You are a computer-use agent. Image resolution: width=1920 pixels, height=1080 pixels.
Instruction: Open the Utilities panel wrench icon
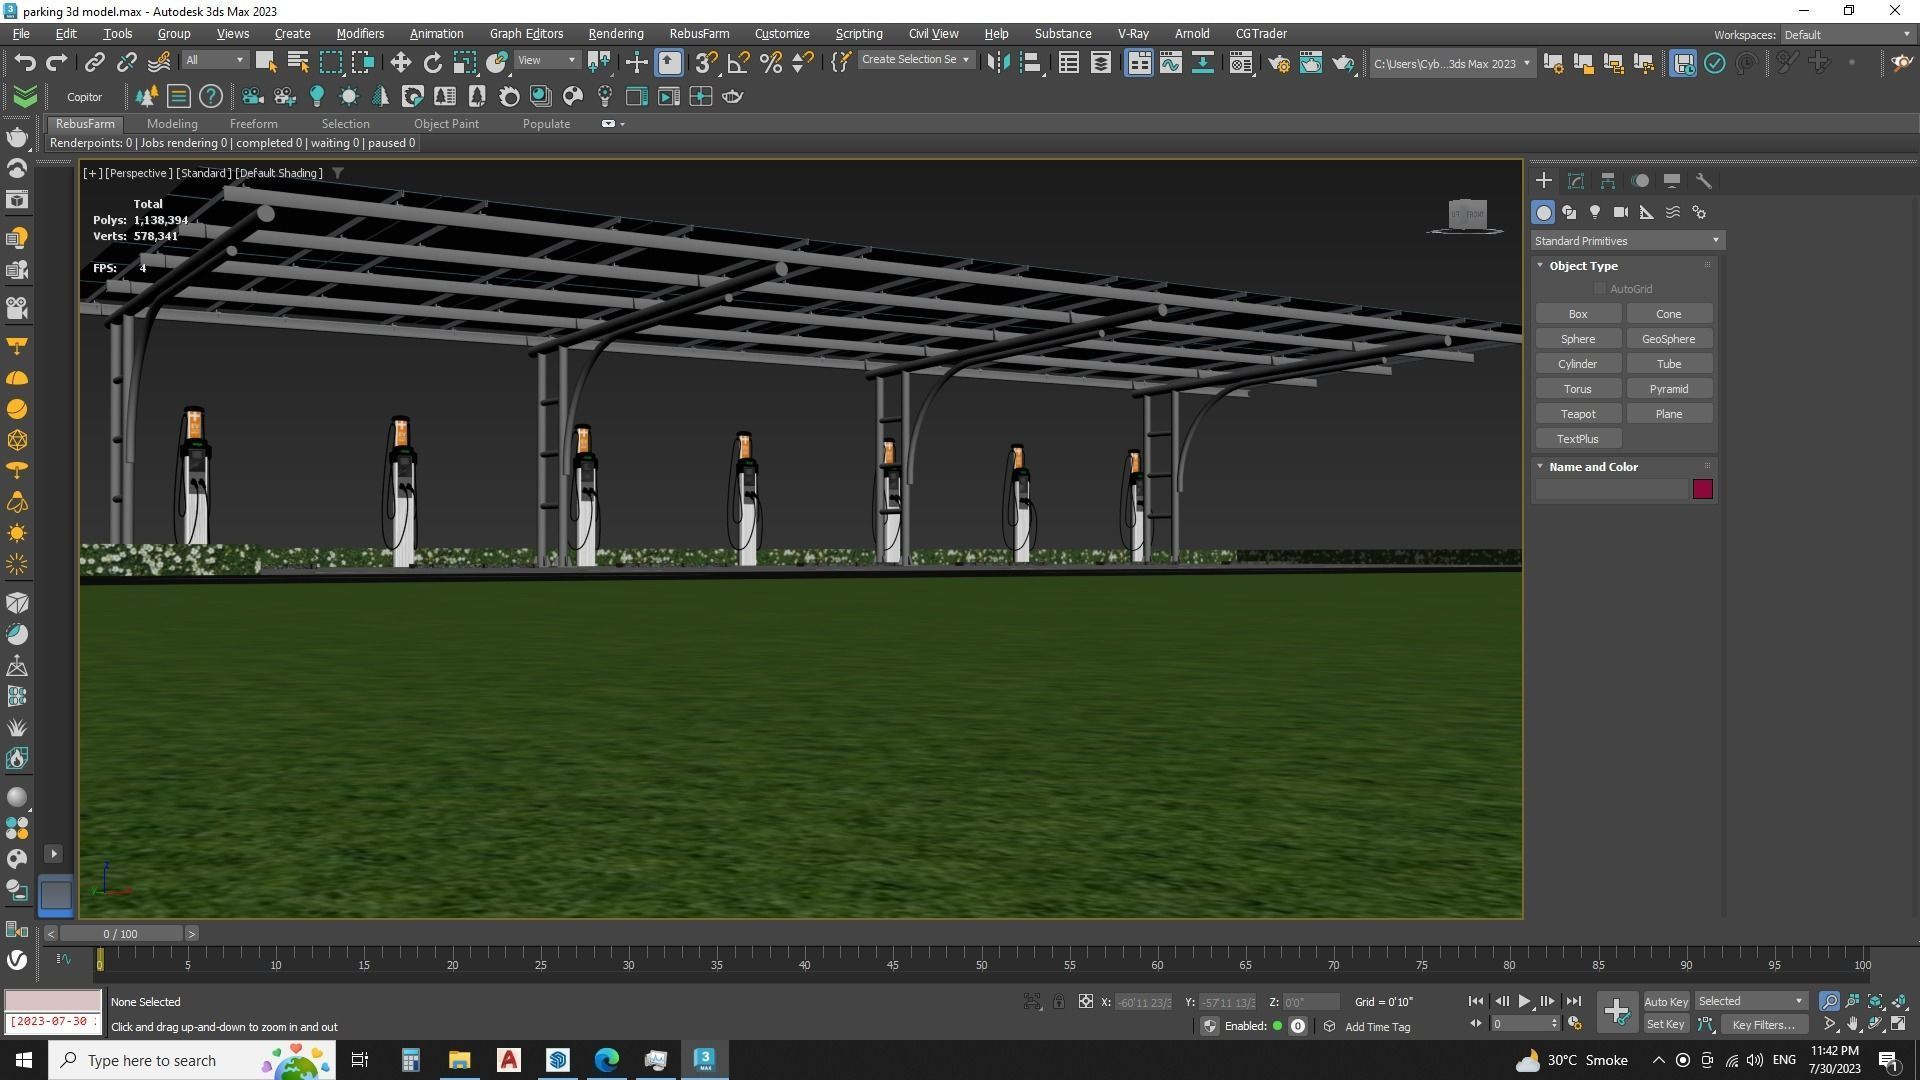pyautogui.click(x=1704, y=181)
